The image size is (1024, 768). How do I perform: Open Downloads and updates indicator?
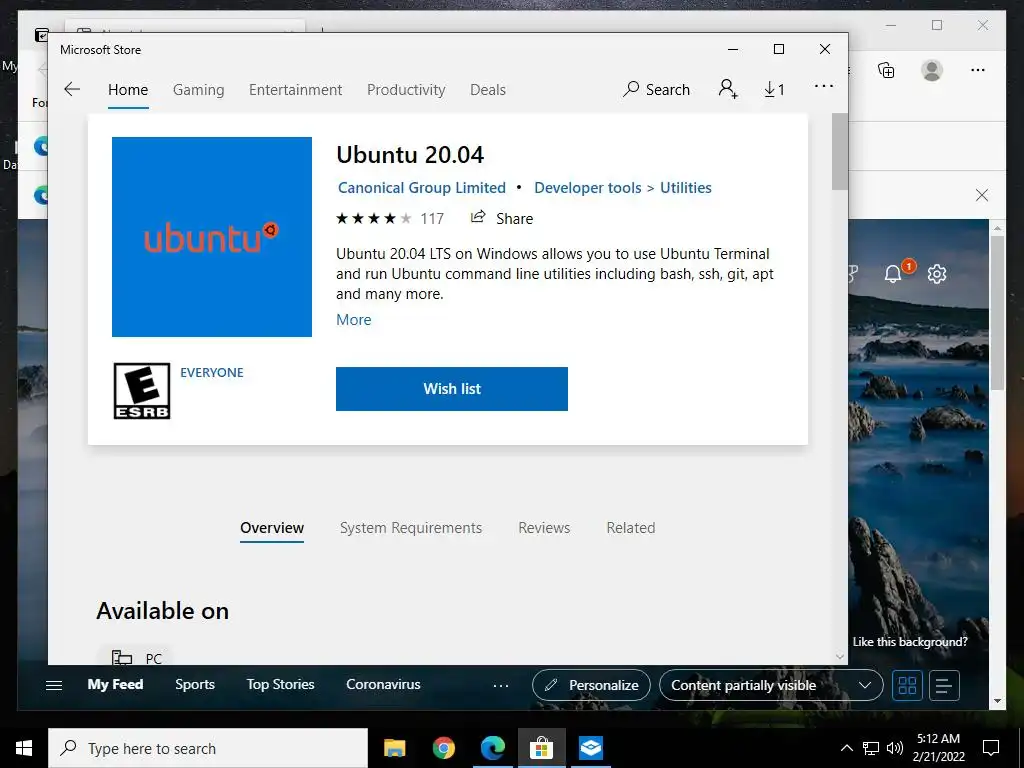point(775,89)
